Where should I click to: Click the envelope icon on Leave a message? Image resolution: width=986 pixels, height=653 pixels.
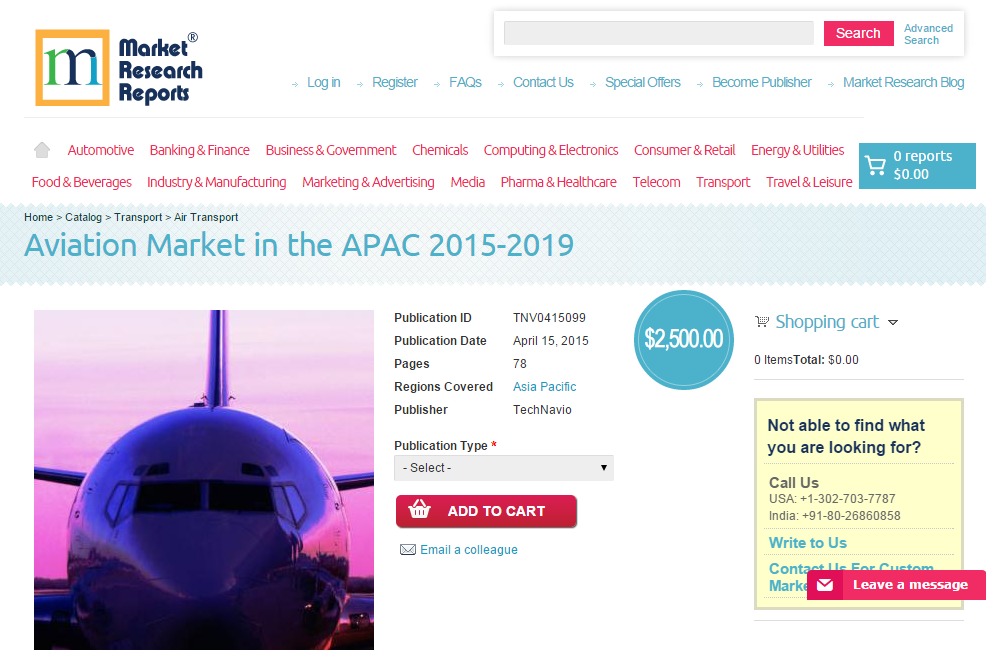point(824,585)
